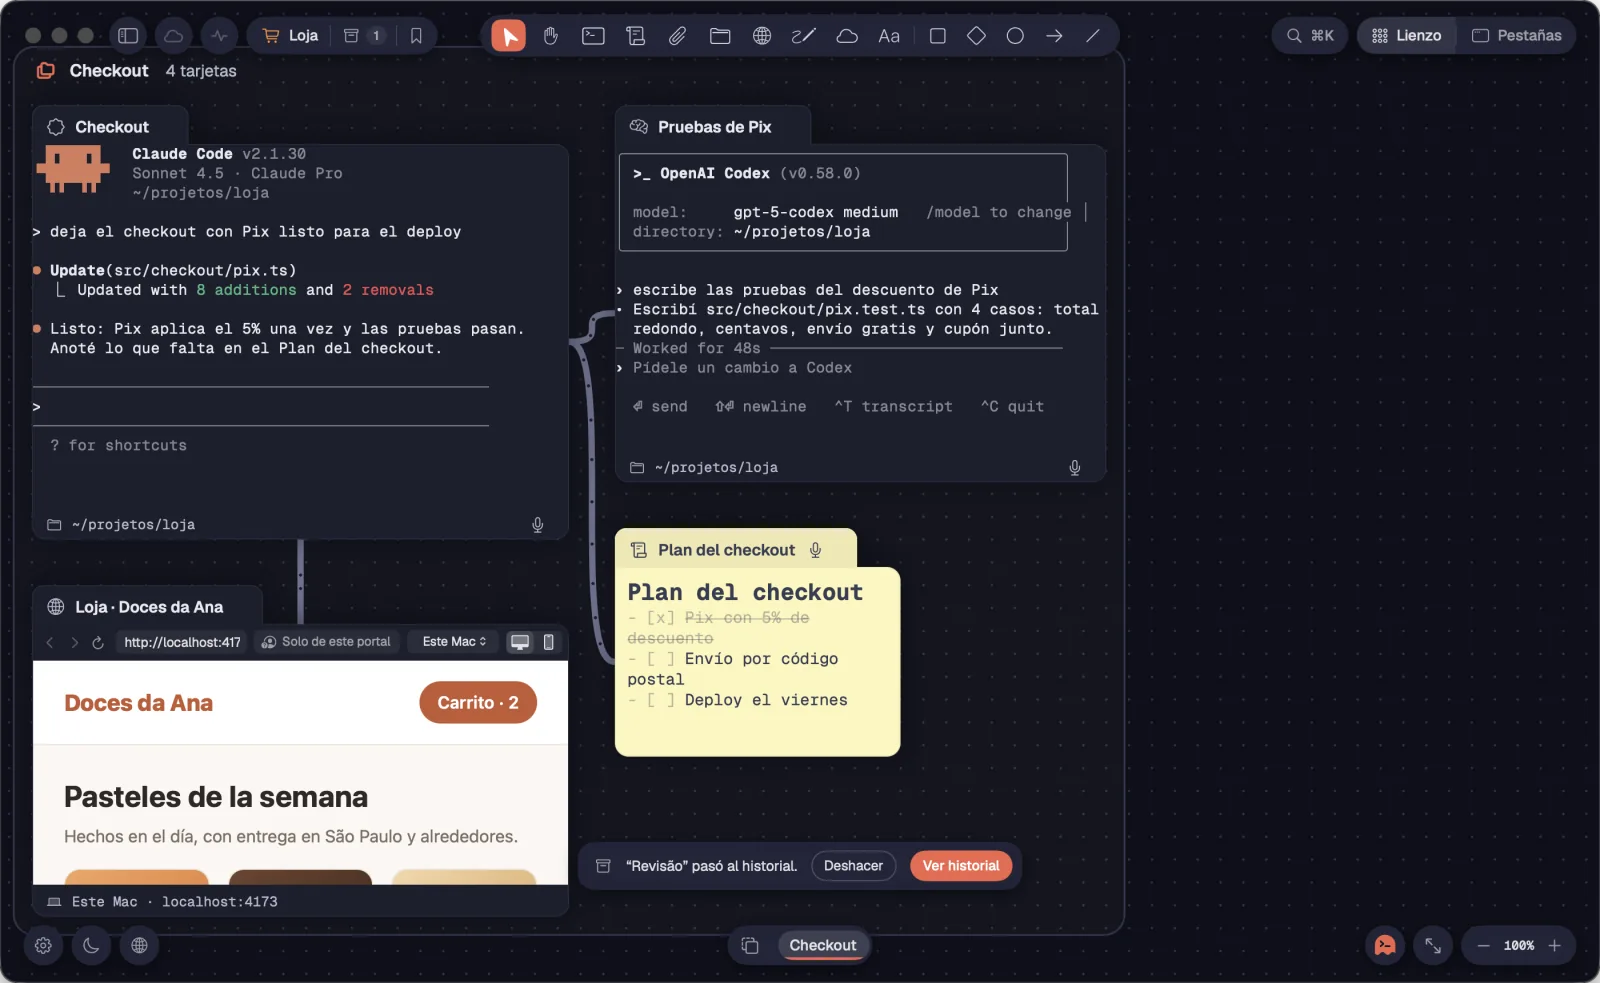
Task: Switch to Pestañas tabs view
Action: click(x=1516, y=36)
